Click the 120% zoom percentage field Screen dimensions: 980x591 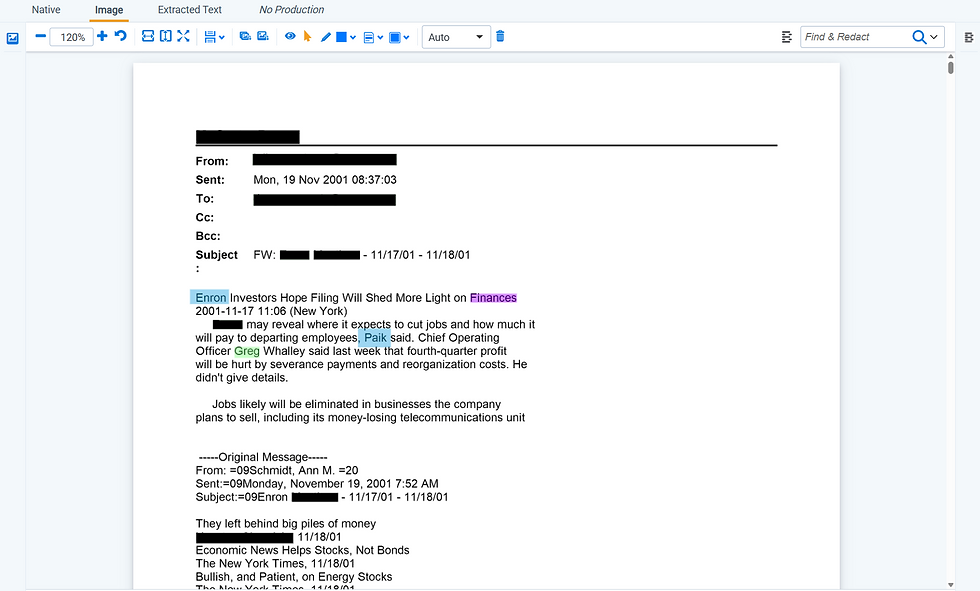[72, 37]
